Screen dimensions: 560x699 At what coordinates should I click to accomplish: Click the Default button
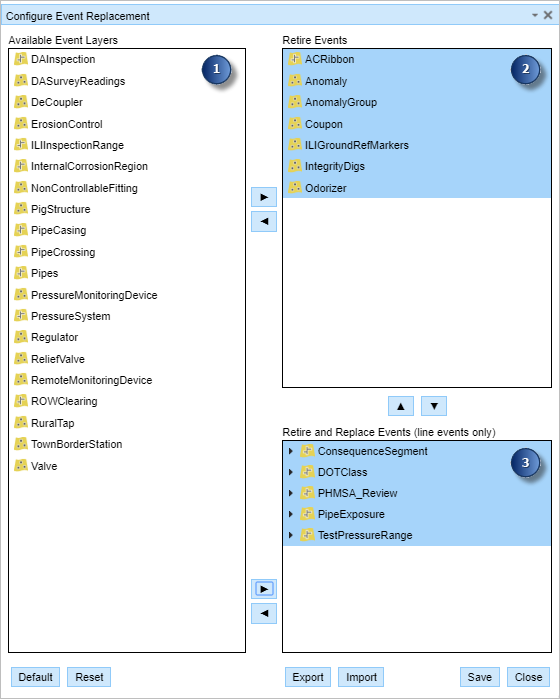pos(35,677)
